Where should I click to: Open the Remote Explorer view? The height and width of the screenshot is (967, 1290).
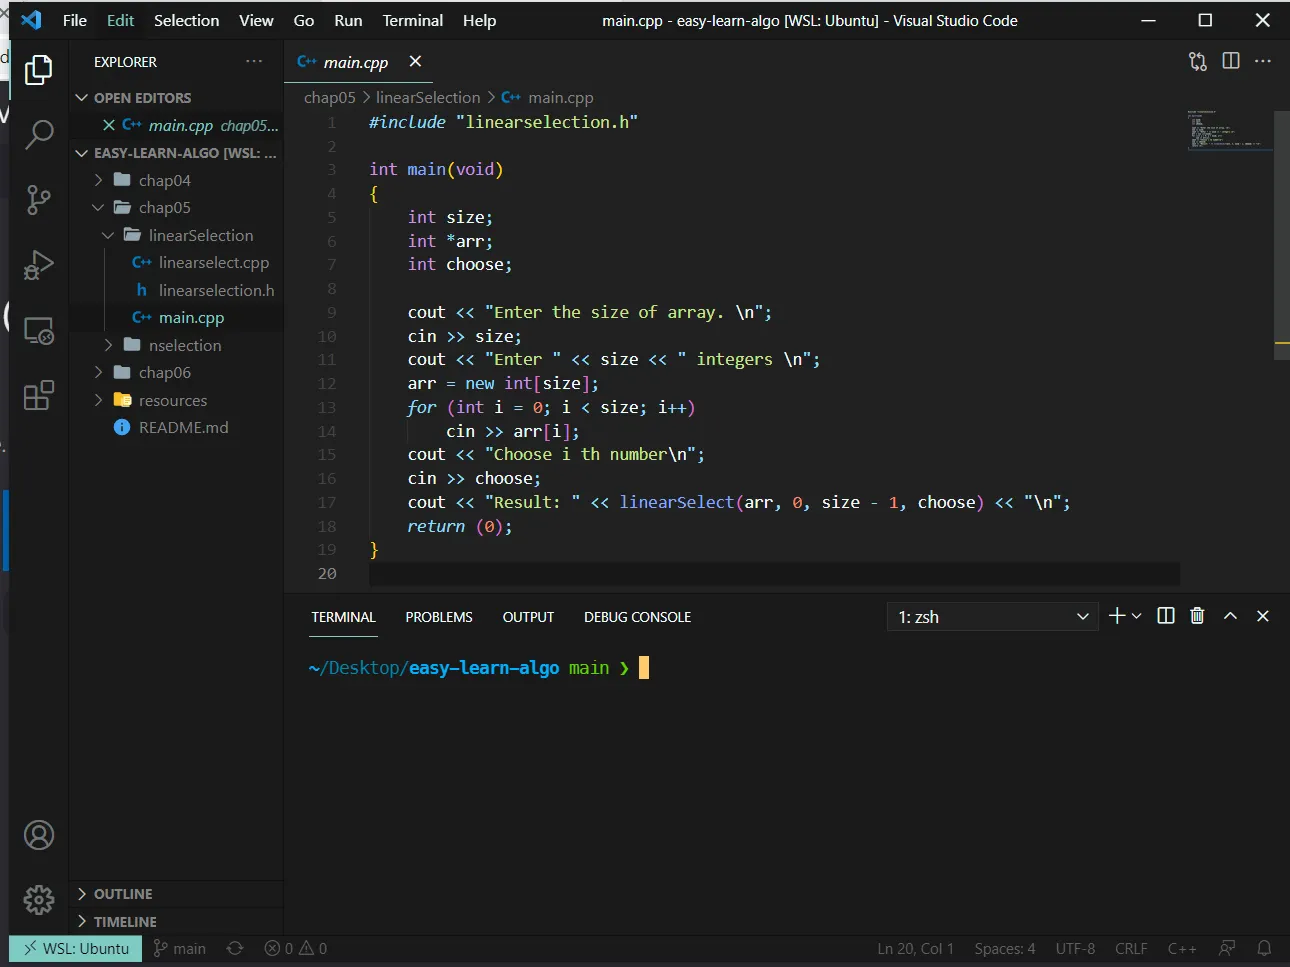point(39,331)
